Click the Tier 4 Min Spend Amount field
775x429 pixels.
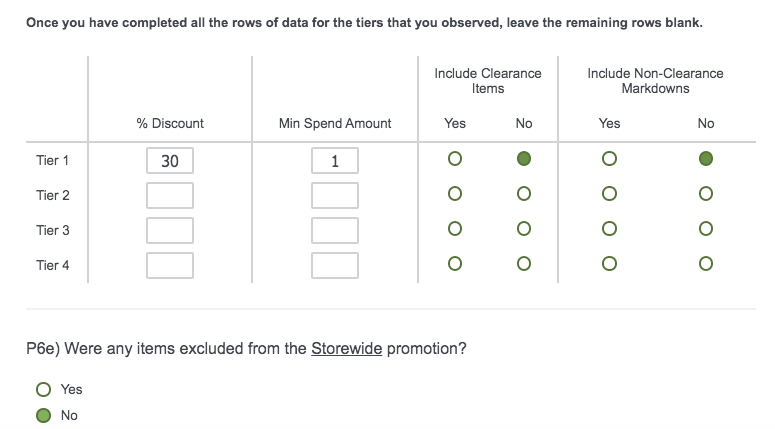pos(335,265)
